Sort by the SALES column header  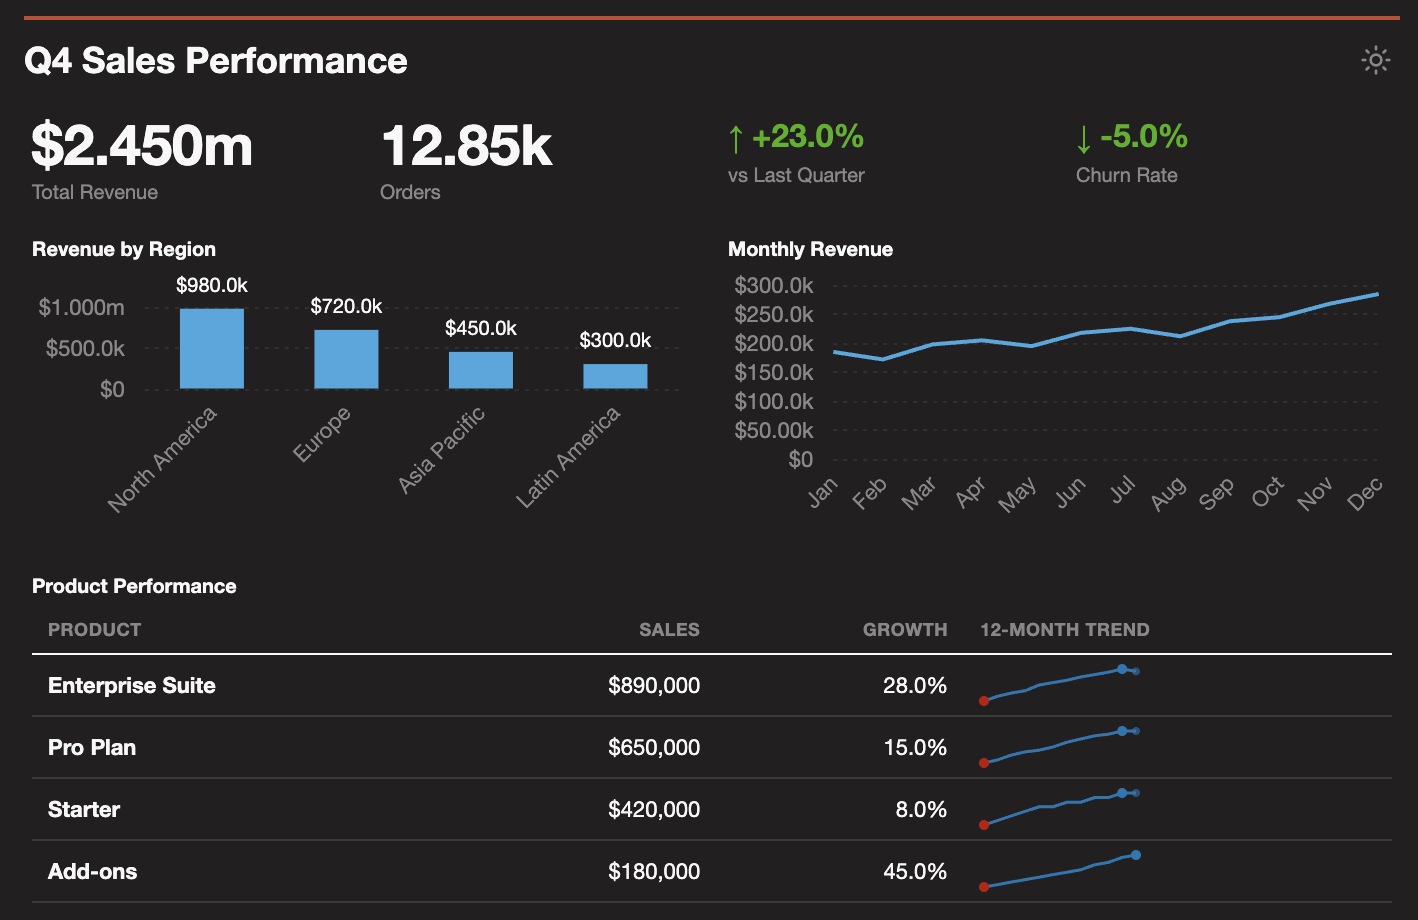669,630
